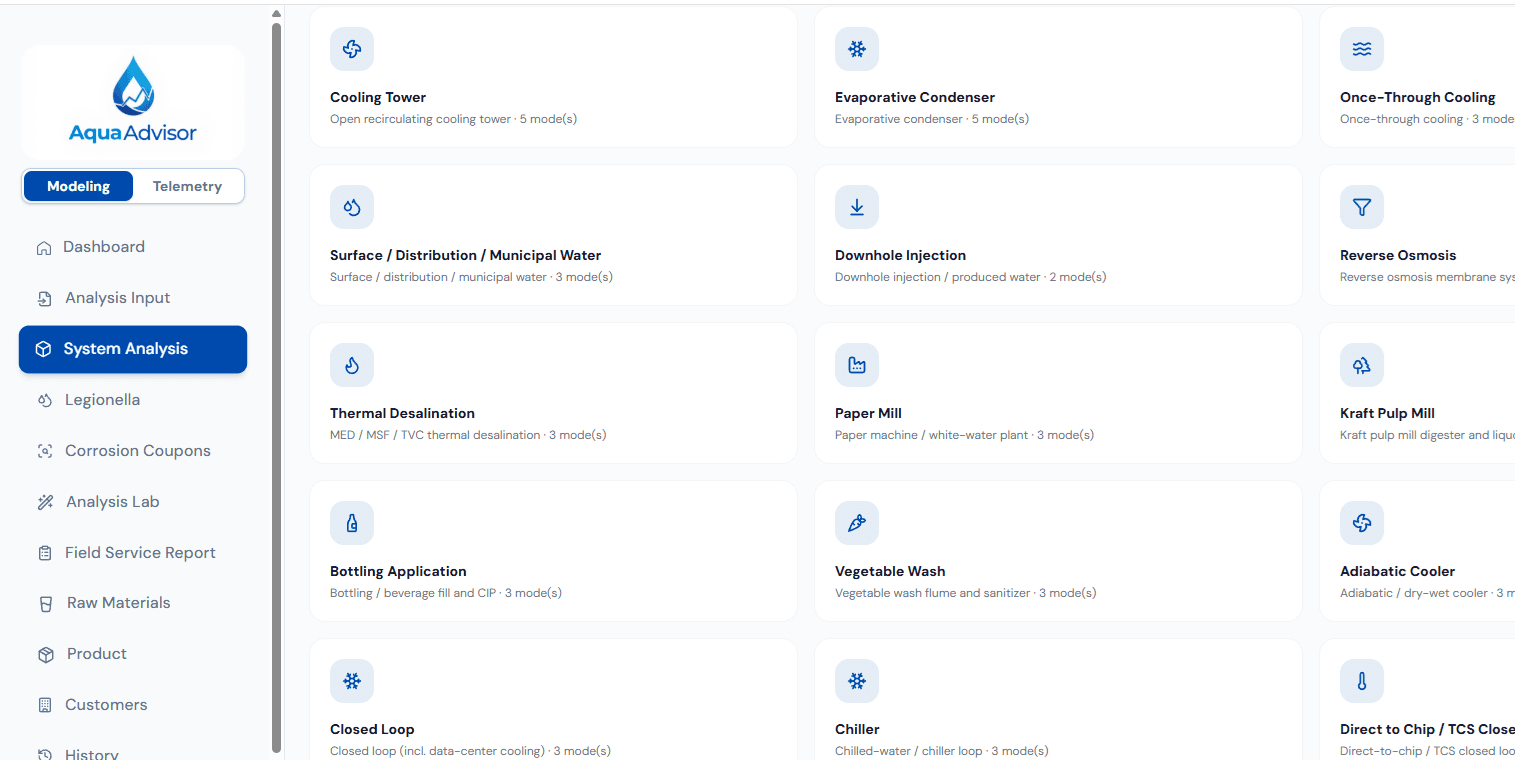
Task: Click the sidebar vertical scrollbar
Action: click(277, 386)
